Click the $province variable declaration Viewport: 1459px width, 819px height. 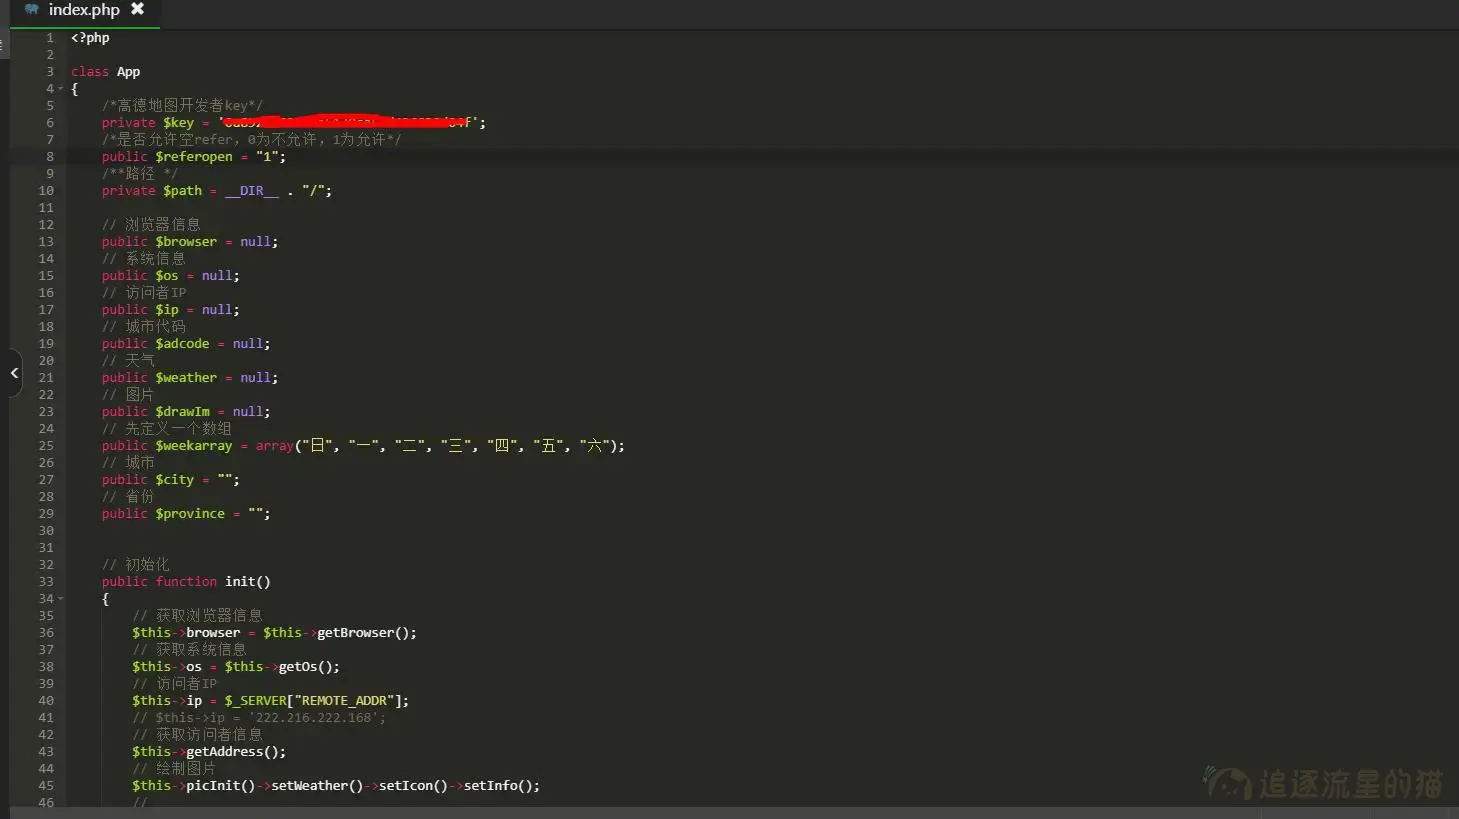(190, 514)
